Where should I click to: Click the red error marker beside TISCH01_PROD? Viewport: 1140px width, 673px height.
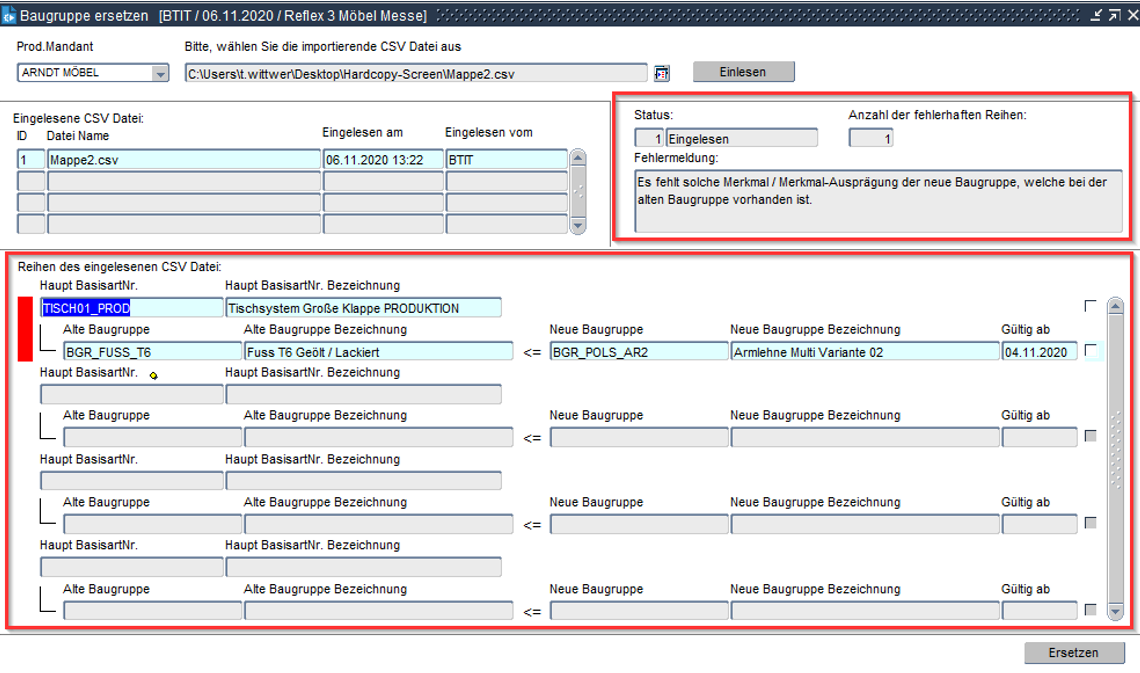(x=26, y=329)
